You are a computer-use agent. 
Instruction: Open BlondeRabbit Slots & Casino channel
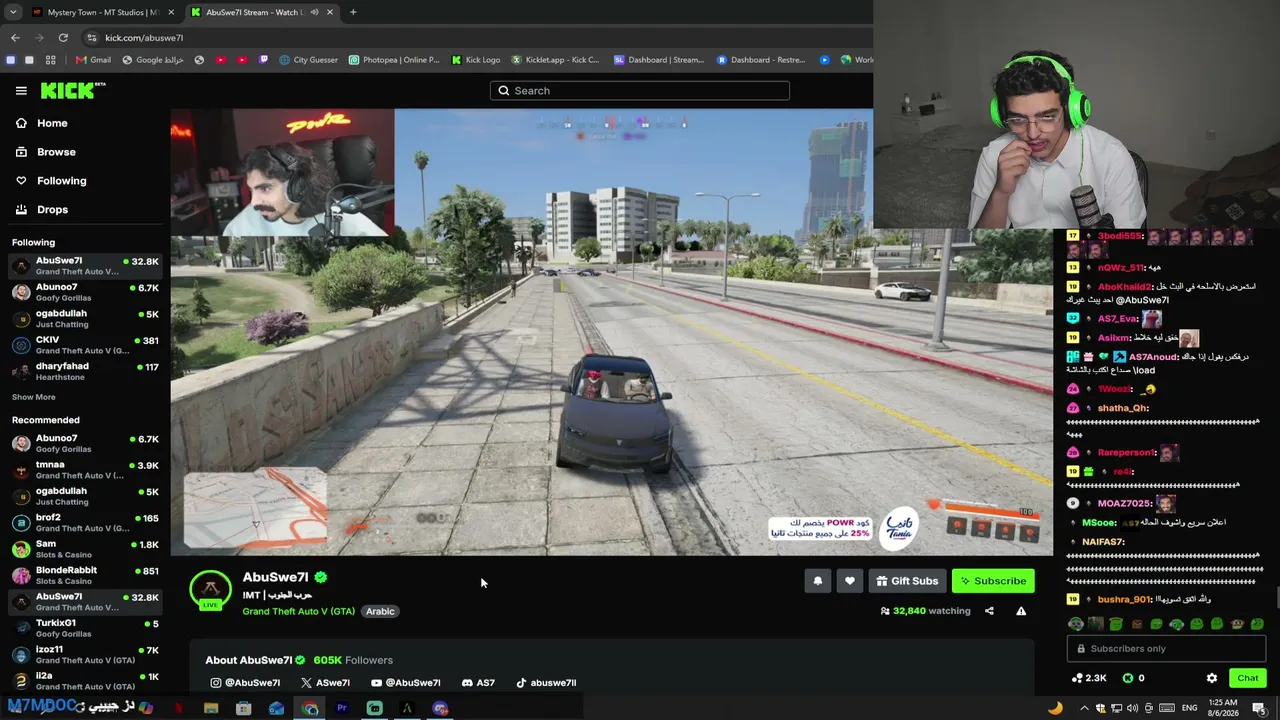[85, 575]
